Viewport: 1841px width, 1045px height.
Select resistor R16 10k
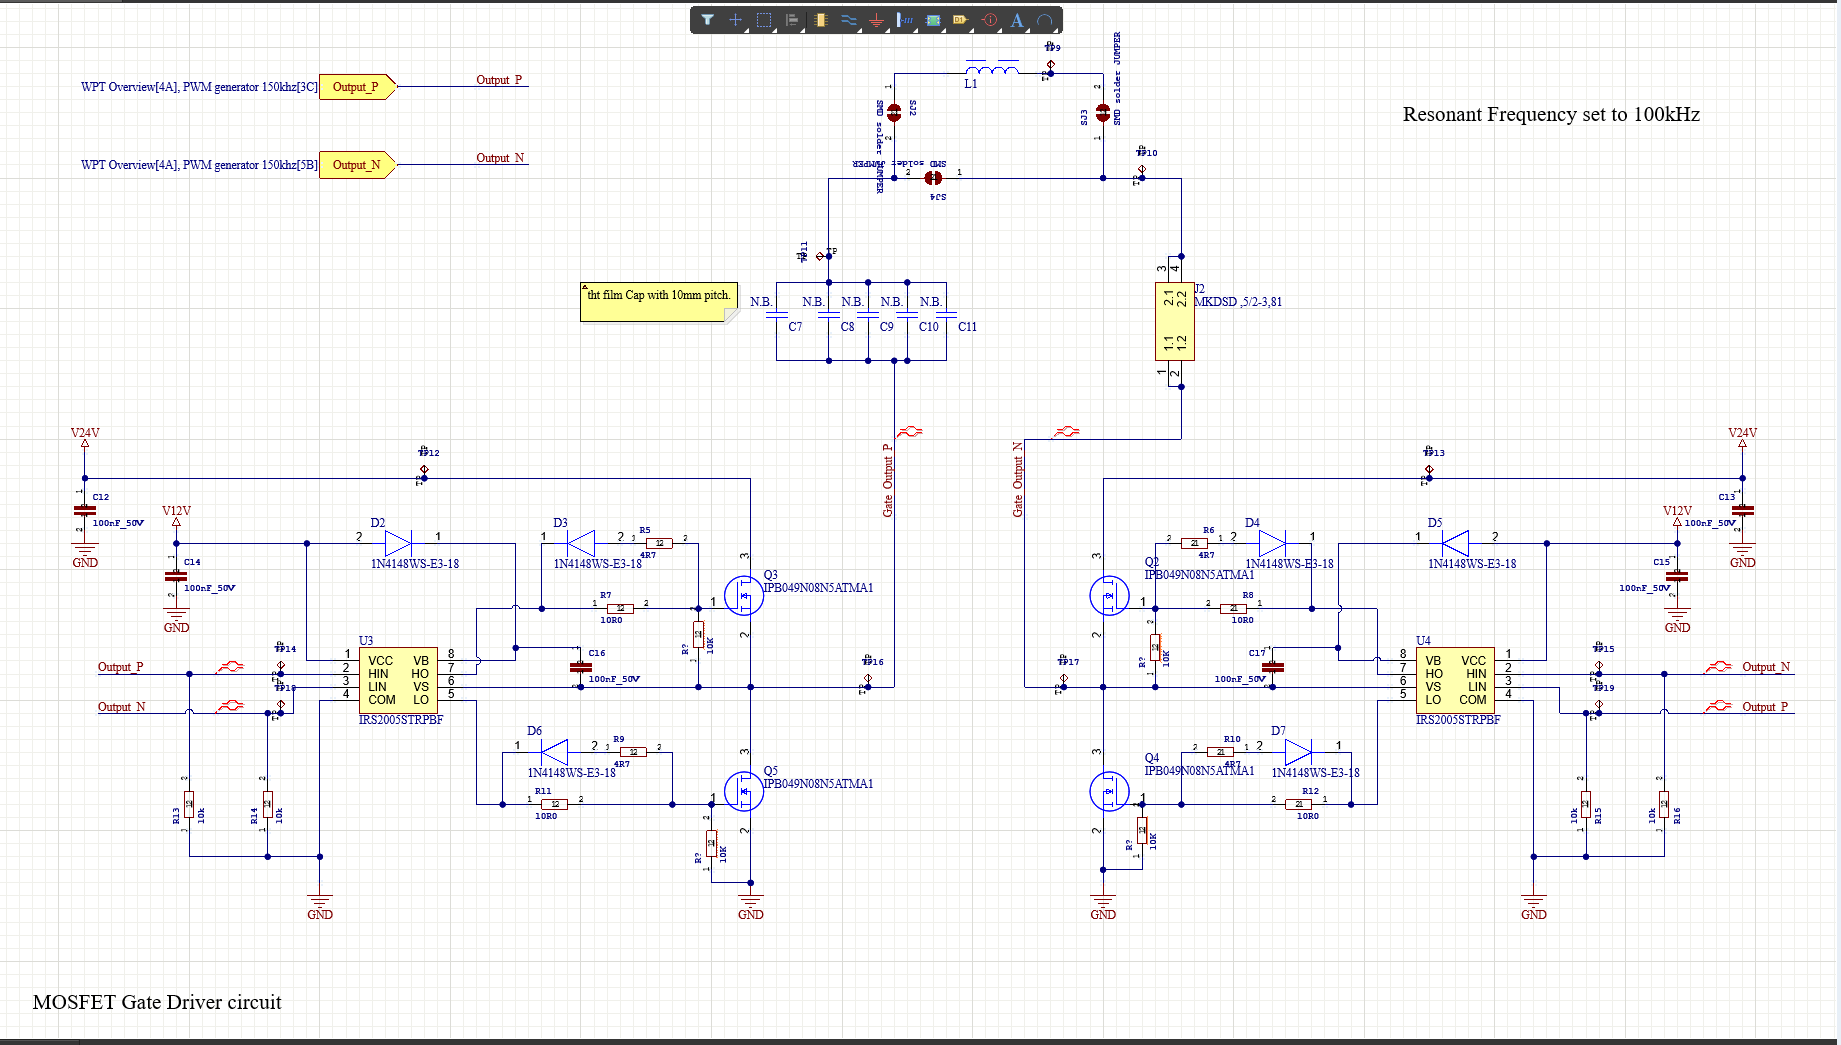[1664, 804]
